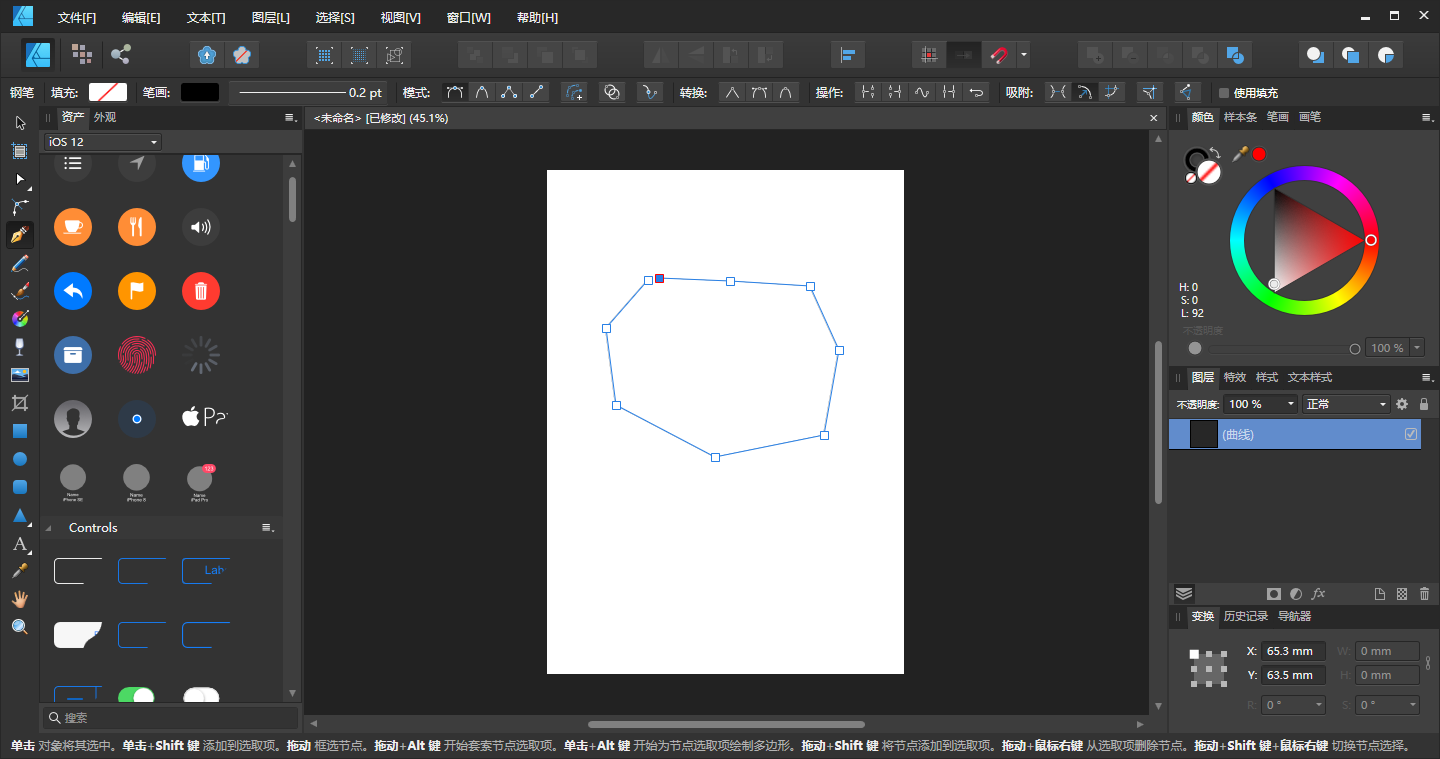Pick the Crop tool

[19, 403]
